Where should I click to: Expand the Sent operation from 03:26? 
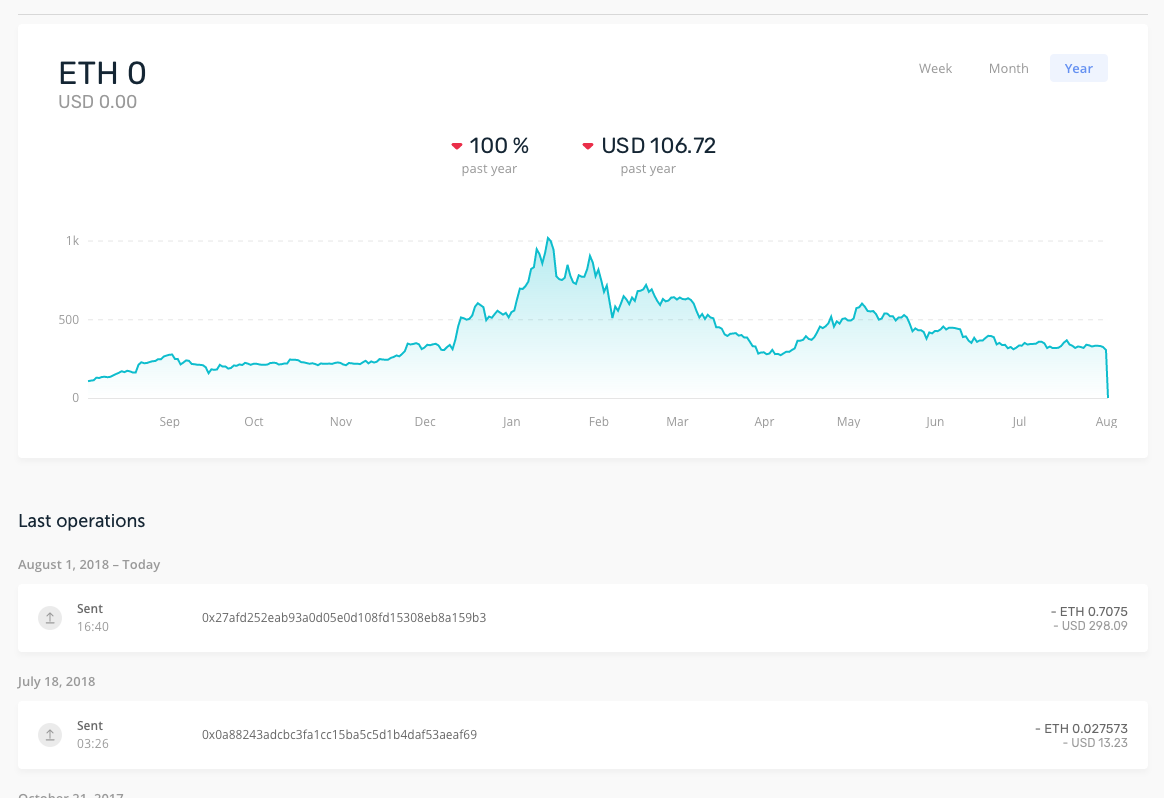[90, 734]
